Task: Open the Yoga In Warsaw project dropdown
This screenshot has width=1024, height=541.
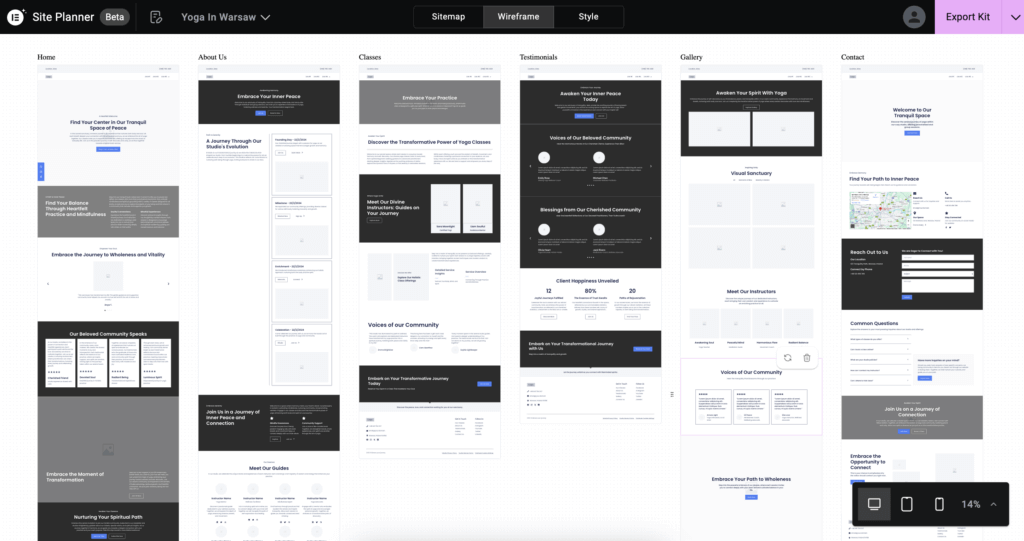Action: 225,17
